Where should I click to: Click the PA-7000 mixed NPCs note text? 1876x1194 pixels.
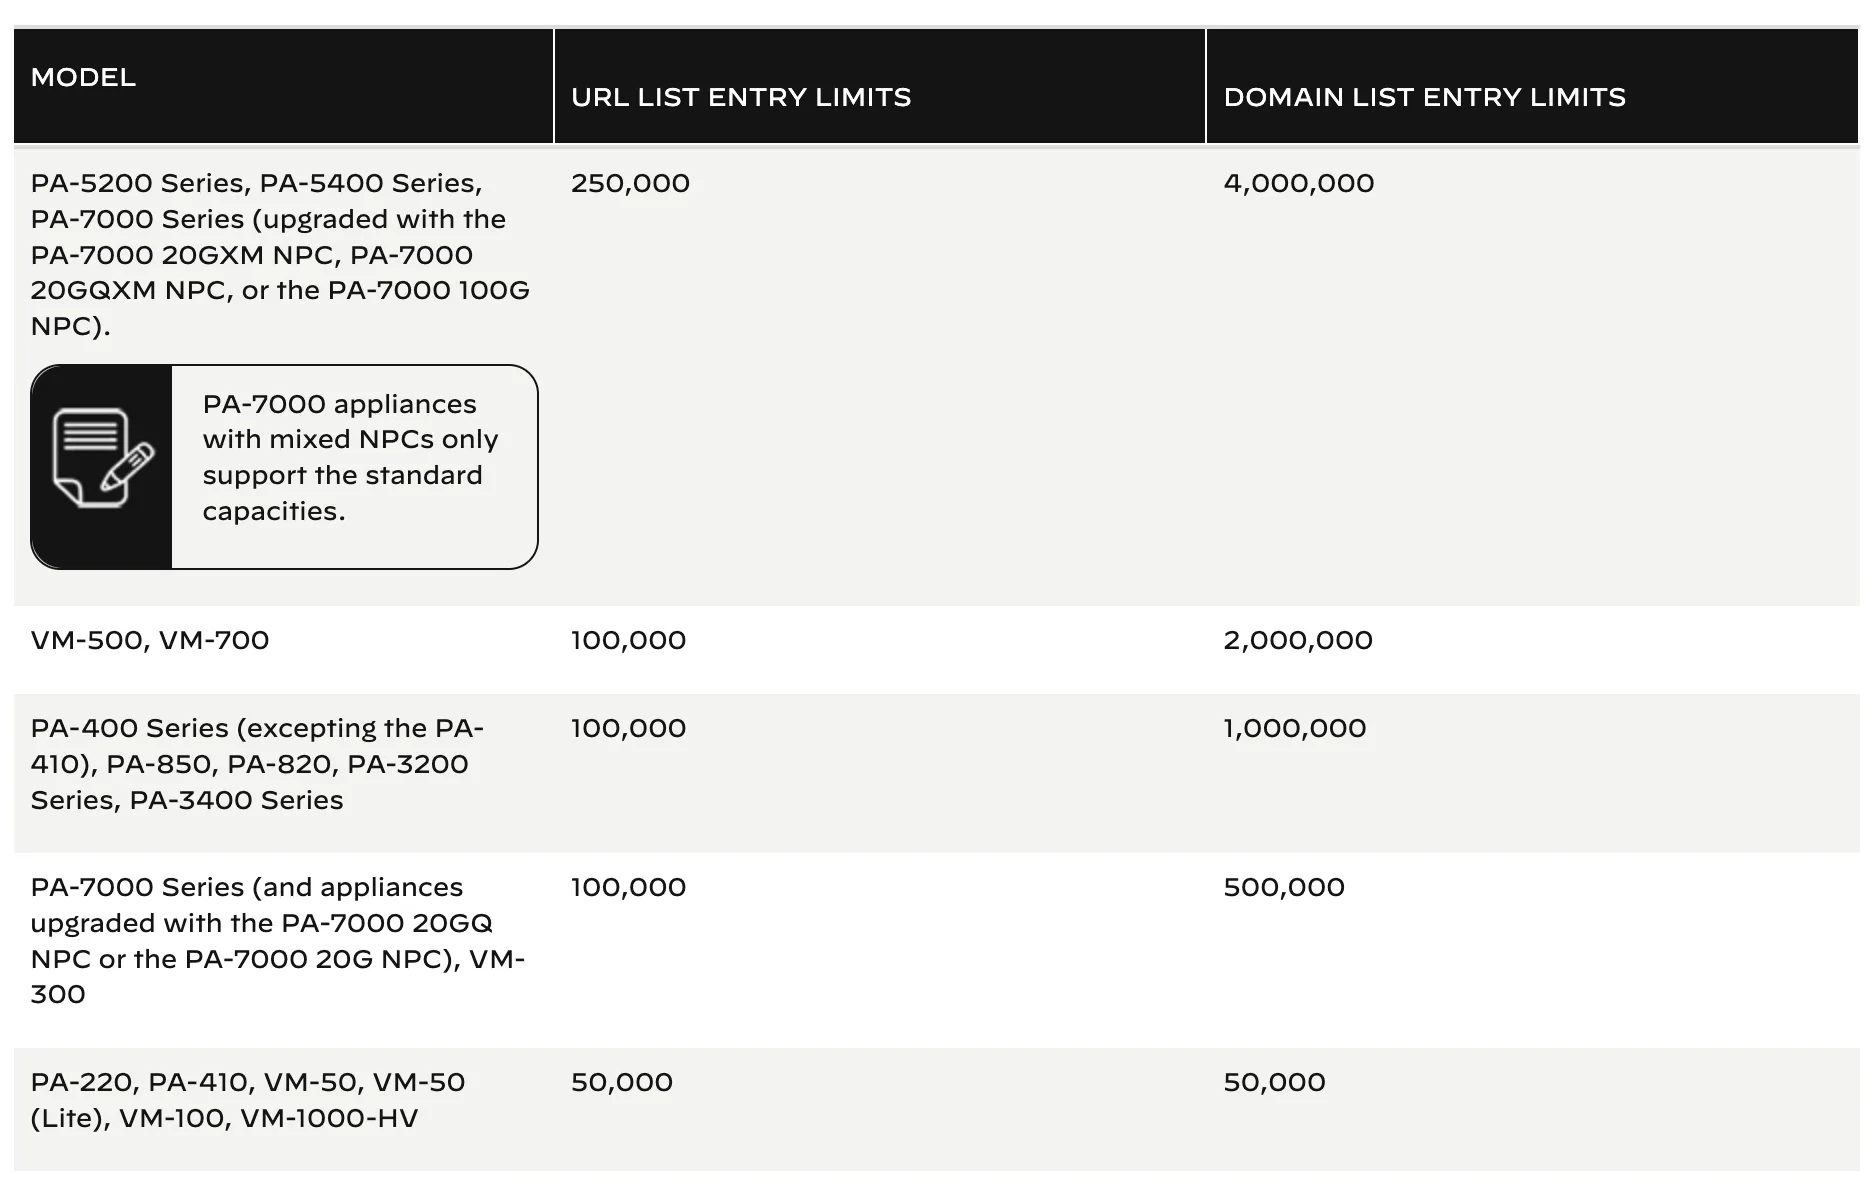point(350,458)
